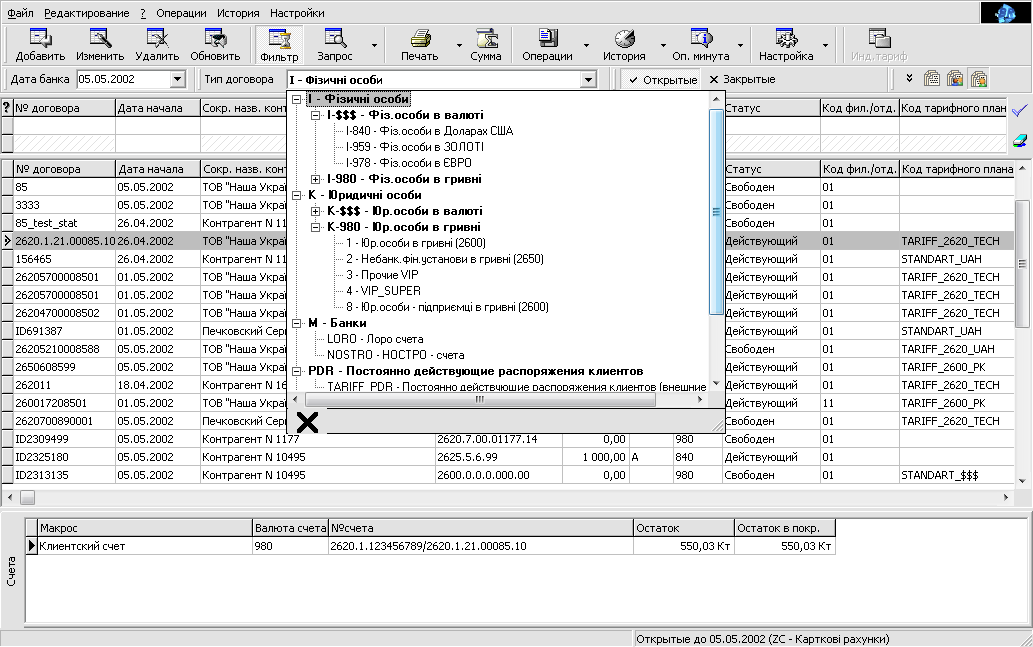Click the contracts grid vertical scrollbar thumb
1033x647 pixels.
[x=1022, y=264]
